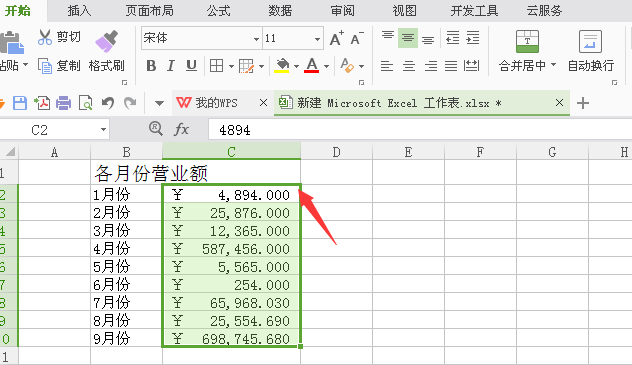The width and height of the screenshot is (632, 365).
Task: Increase font size with A+ icon
Action: [x=337, y=38]
